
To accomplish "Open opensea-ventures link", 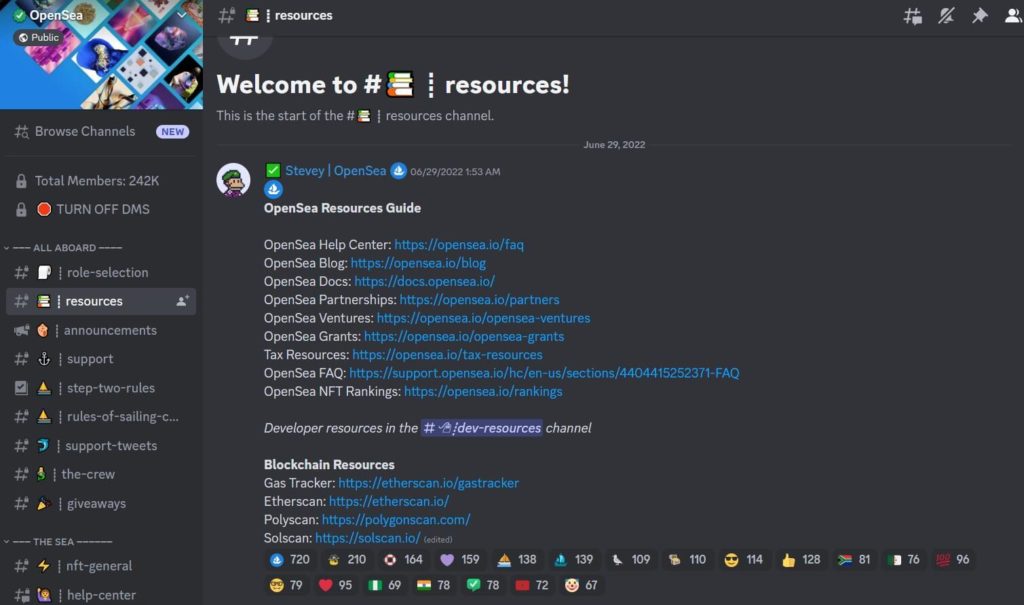I will click(483, 318).
